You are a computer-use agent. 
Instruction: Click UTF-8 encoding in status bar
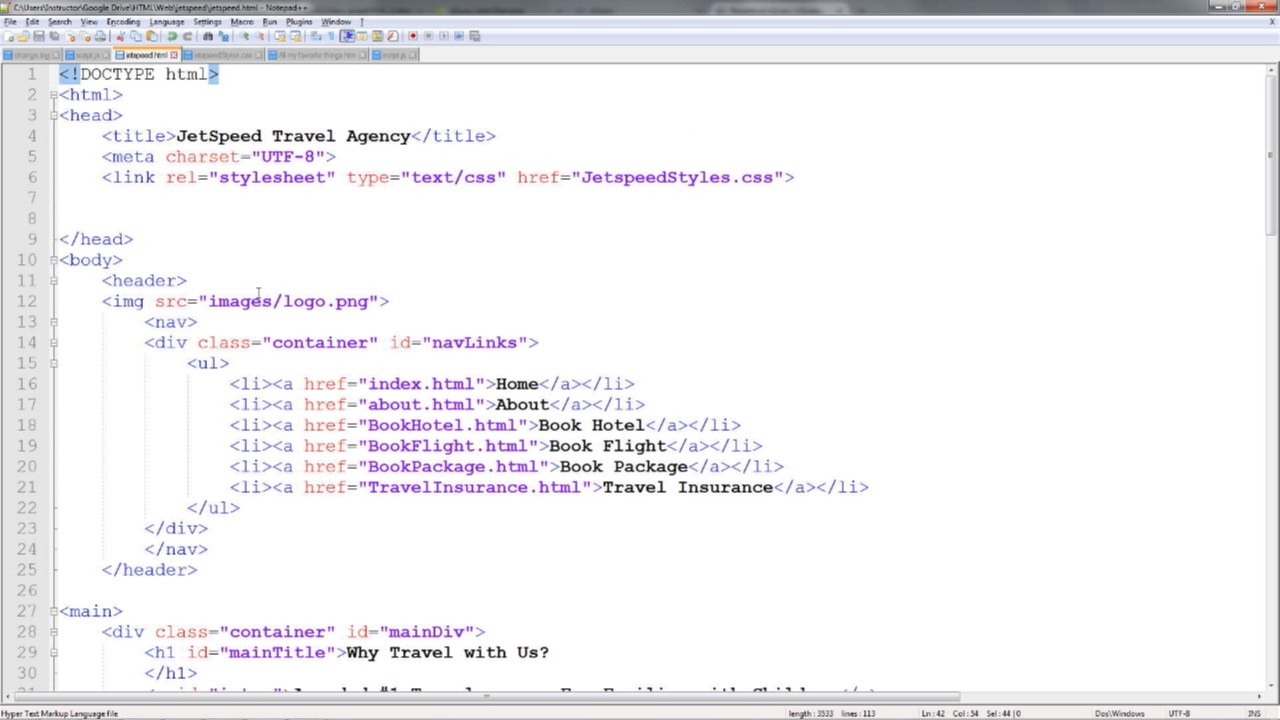[x=1179, y=713]
